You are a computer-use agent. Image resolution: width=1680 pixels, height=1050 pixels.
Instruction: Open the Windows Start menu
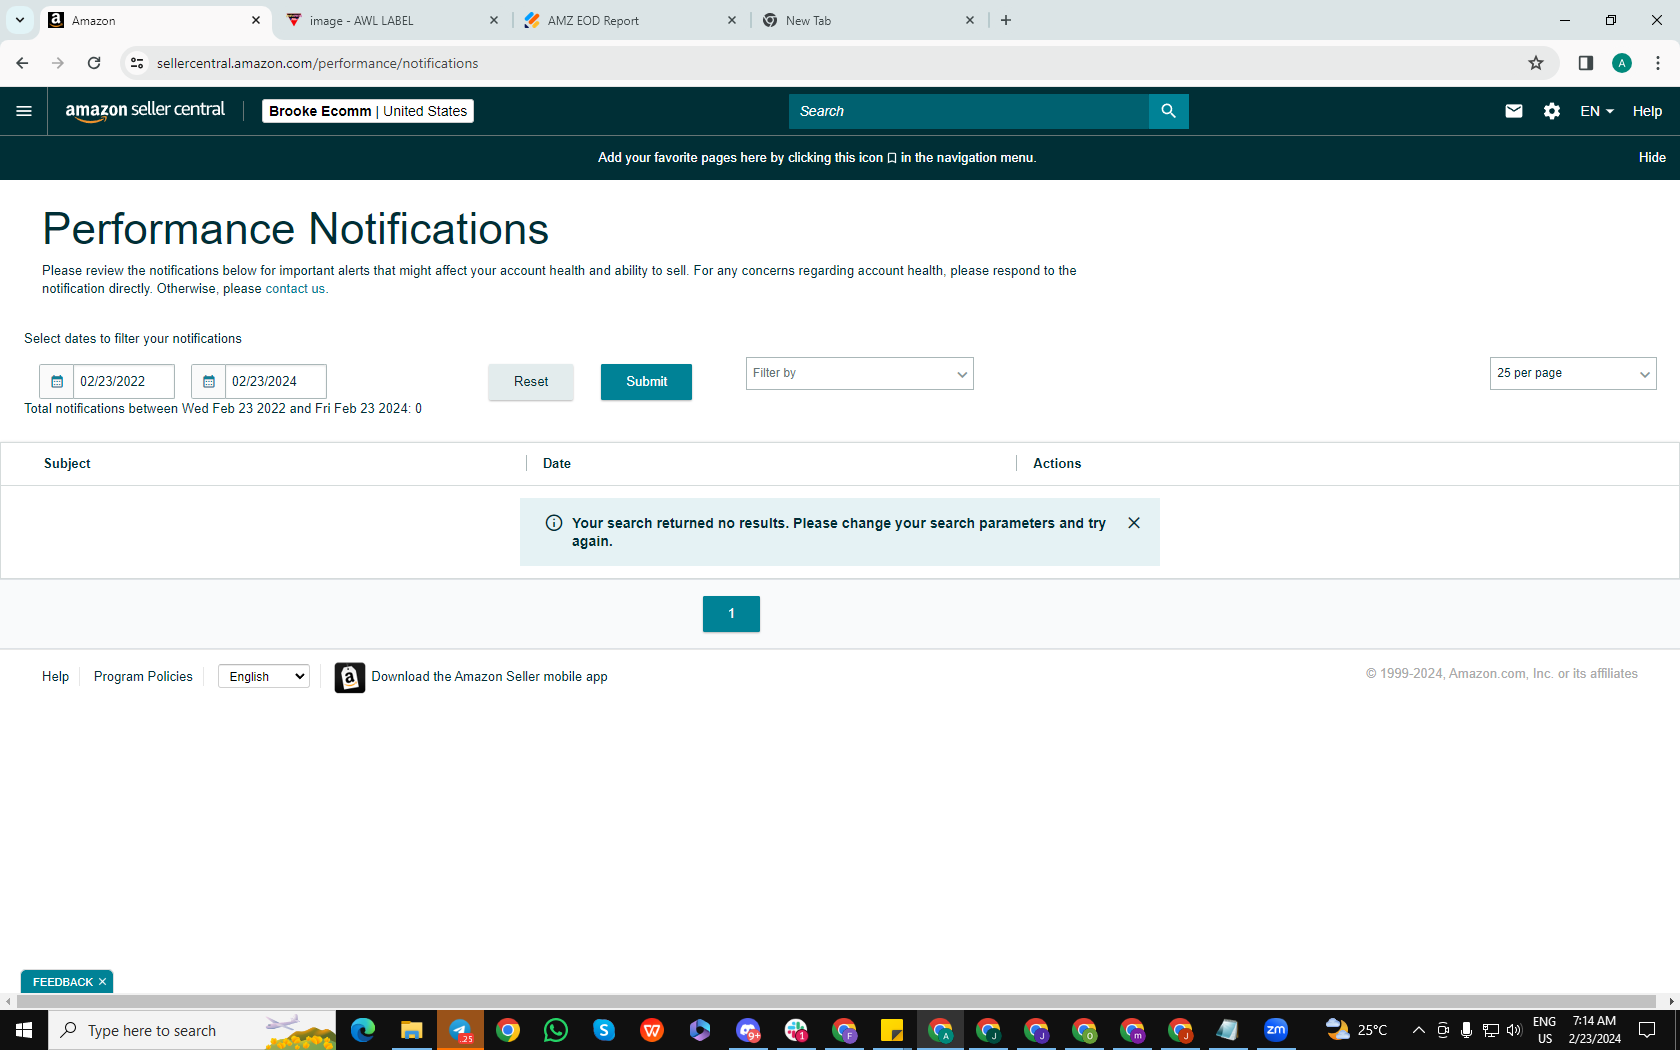click(24, 1030)
